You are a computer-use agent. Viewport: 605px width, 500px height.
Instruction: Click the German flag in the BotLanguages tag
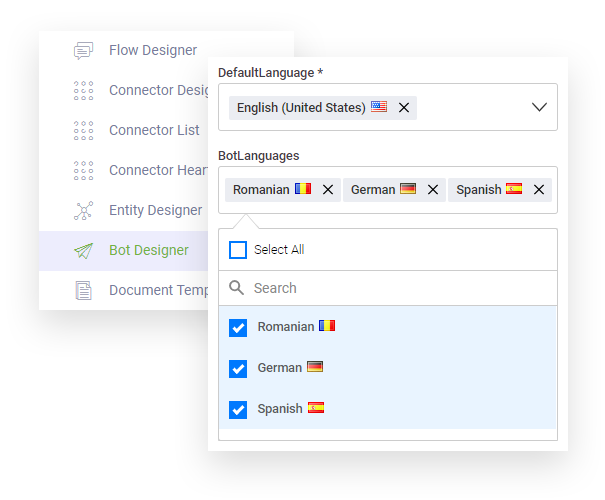(408, 189)
